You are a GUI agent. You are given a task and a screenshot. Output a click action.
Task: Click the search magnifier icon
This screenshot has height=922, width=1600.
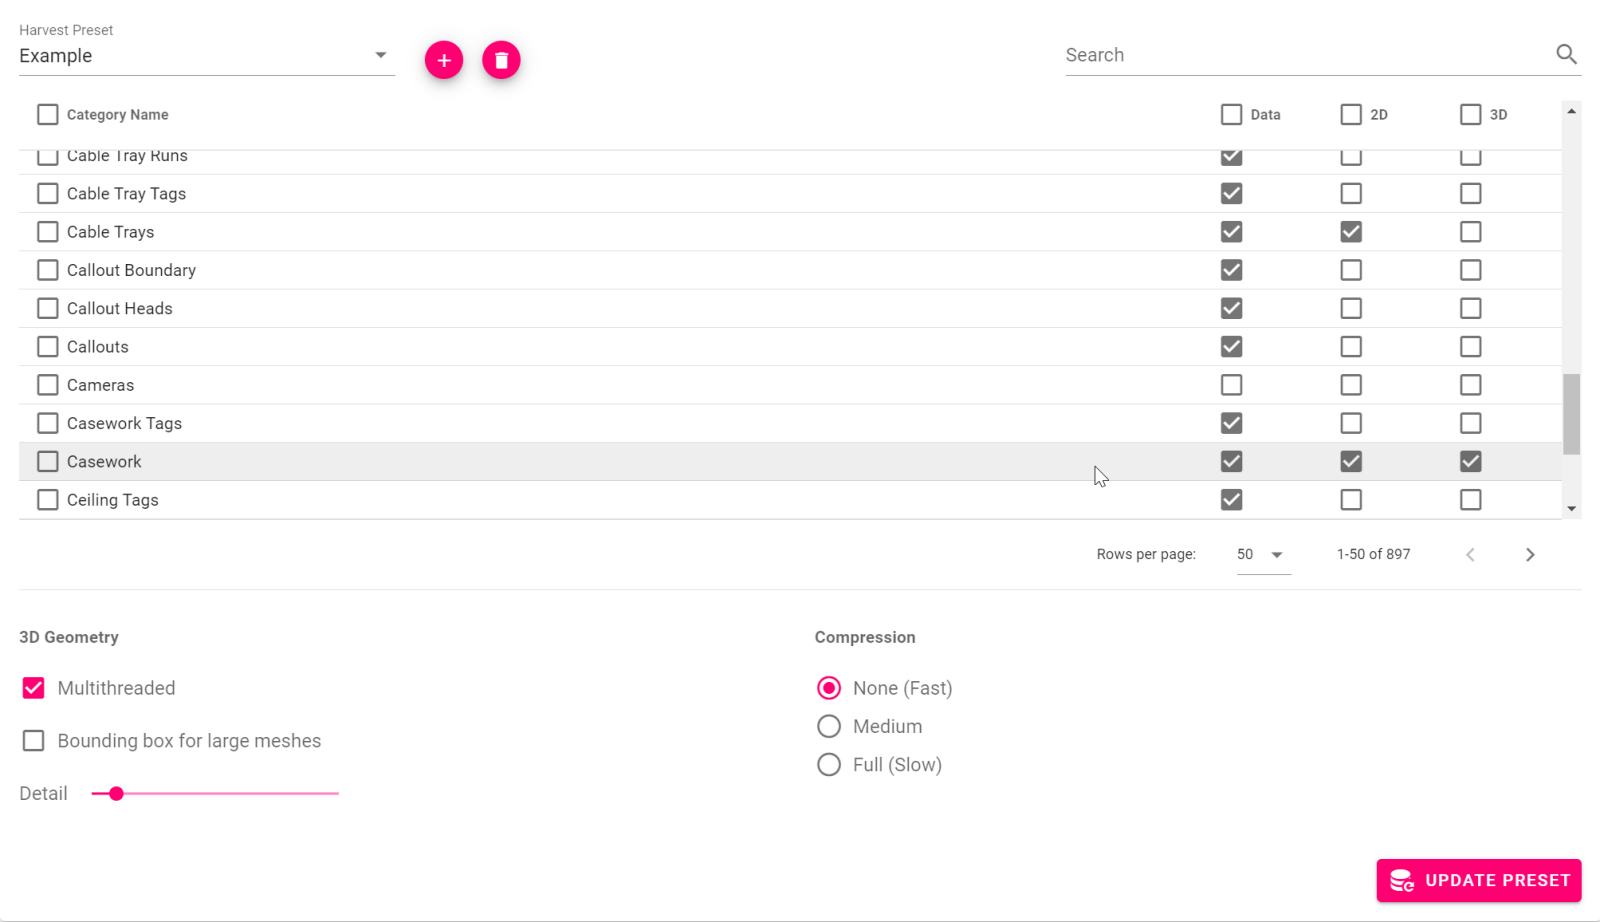pos(1566,55)
